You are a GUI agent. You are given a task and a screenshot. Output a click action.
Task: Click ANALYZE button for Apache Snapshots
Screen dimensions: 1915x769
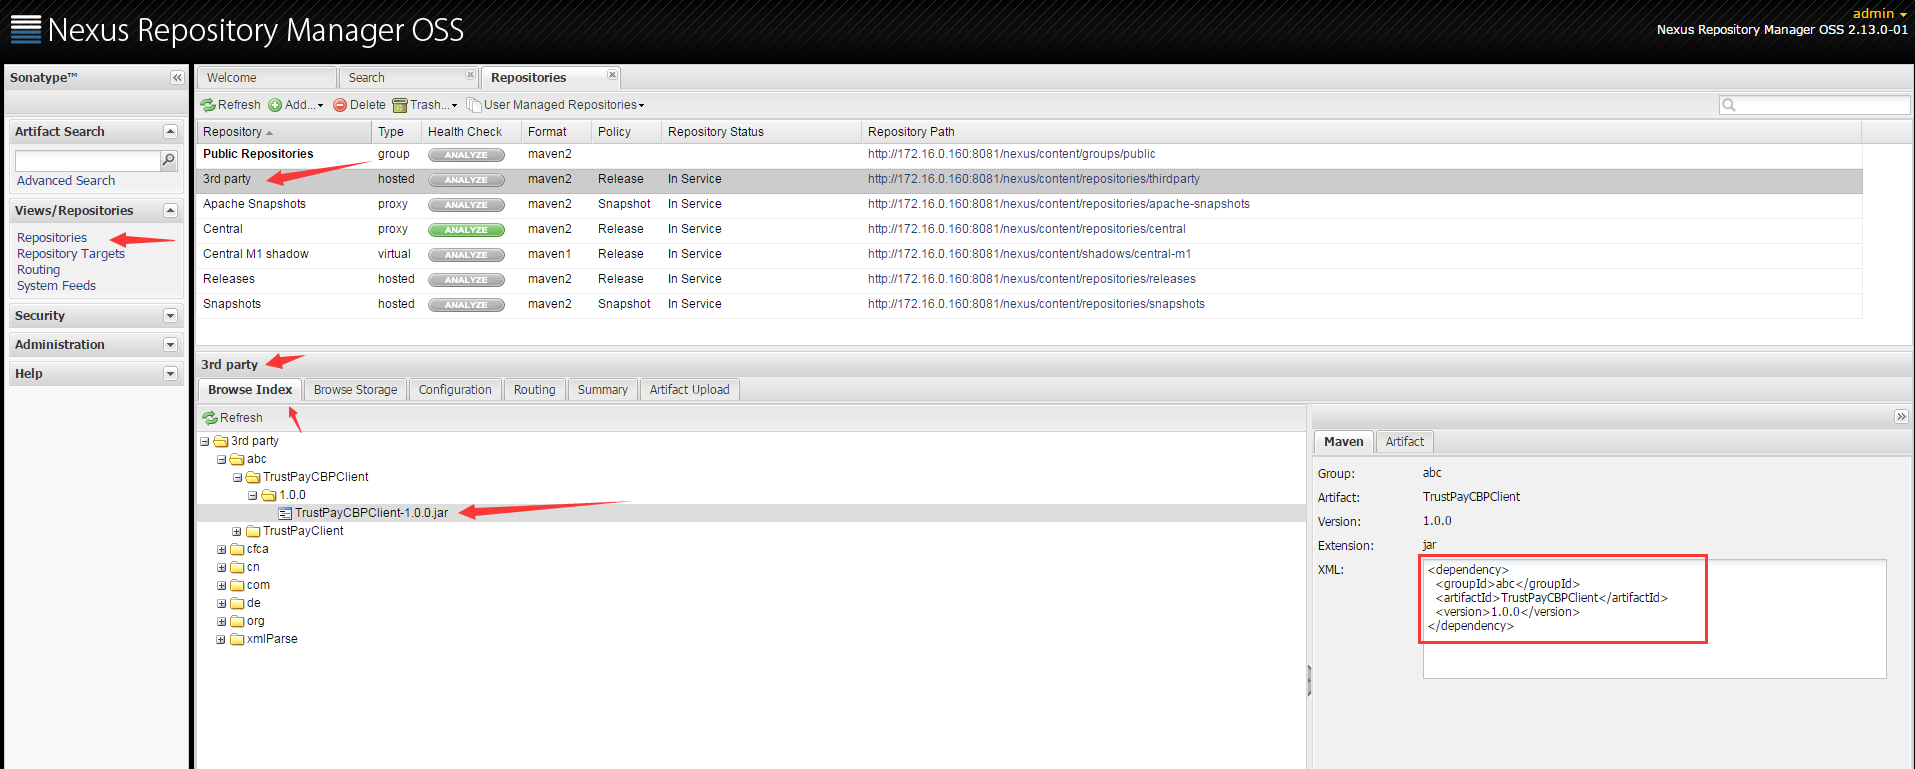coord(466,205)
